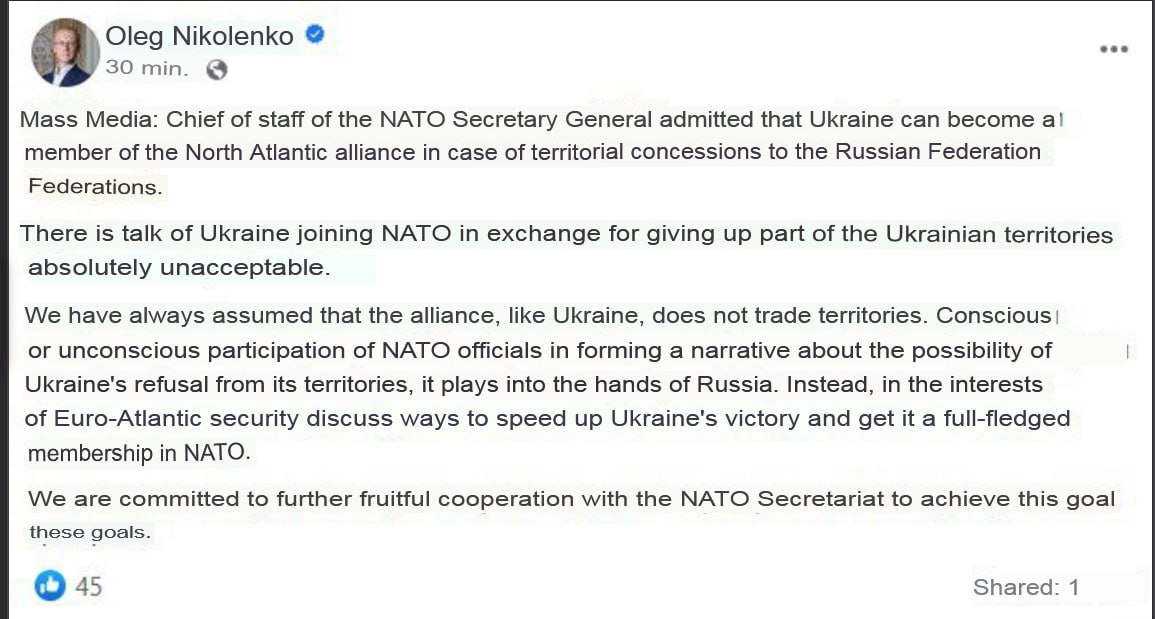Open Oleg Nikolenko's profile picture

64,52
